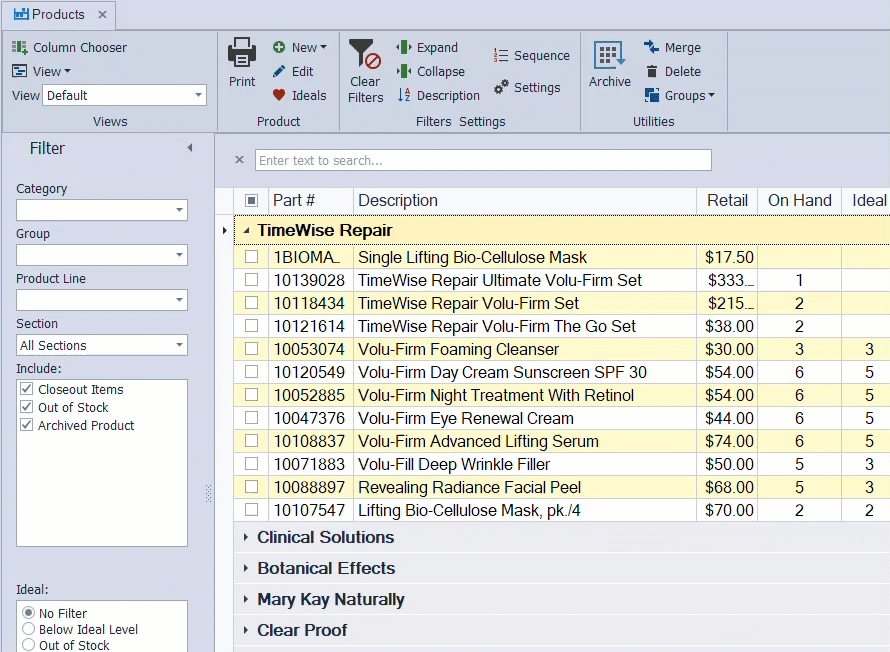Open Ideals with the heart icon

279,95
